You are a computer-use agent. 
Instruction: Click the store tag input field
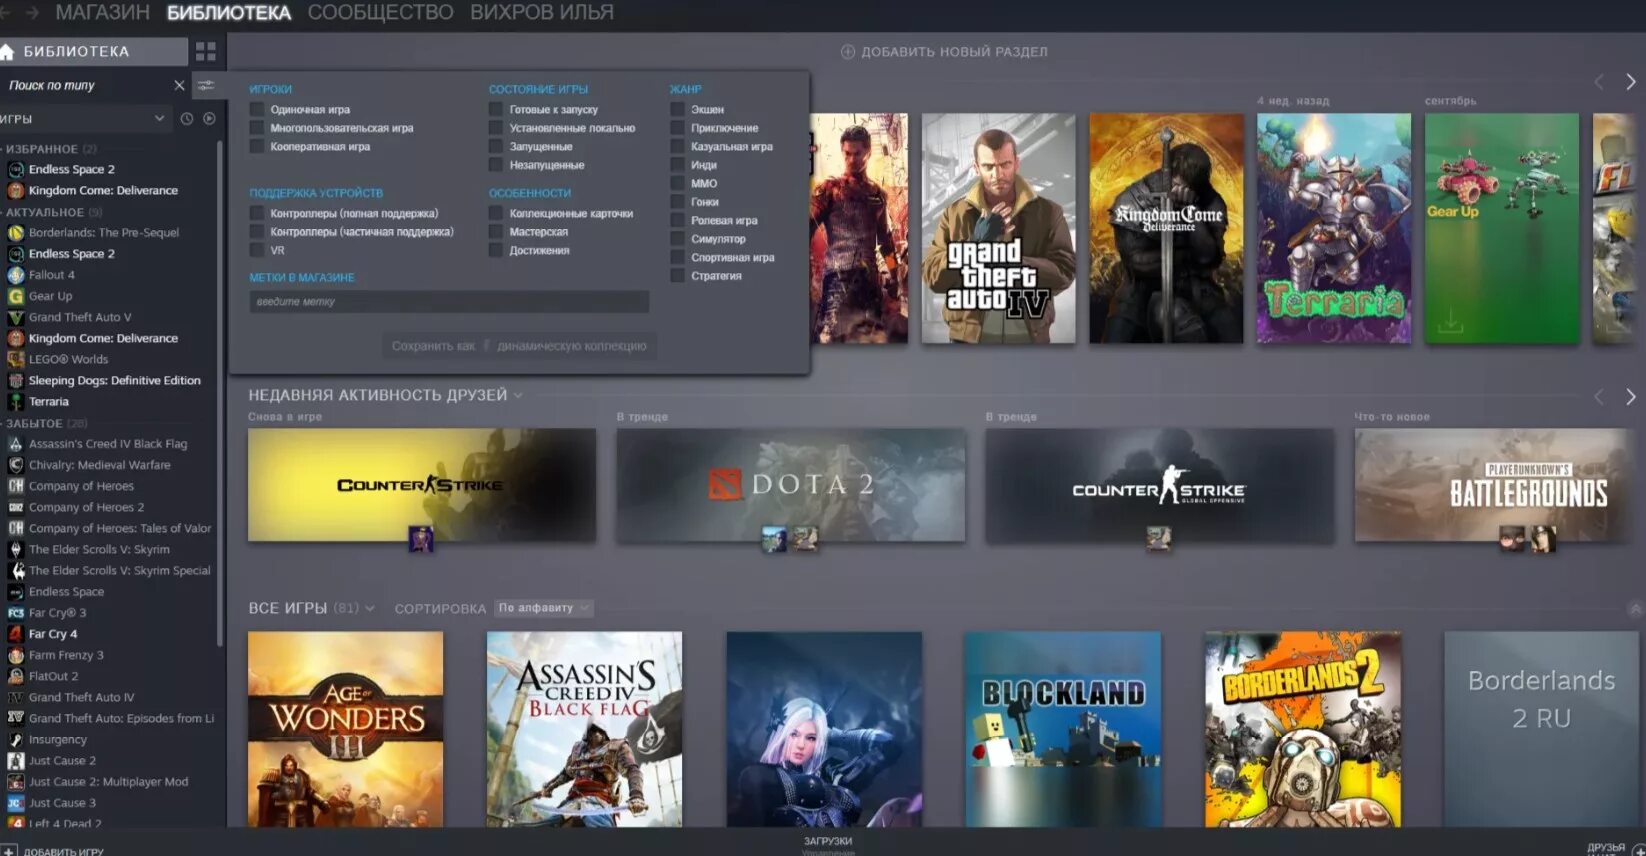pos(449,302)
